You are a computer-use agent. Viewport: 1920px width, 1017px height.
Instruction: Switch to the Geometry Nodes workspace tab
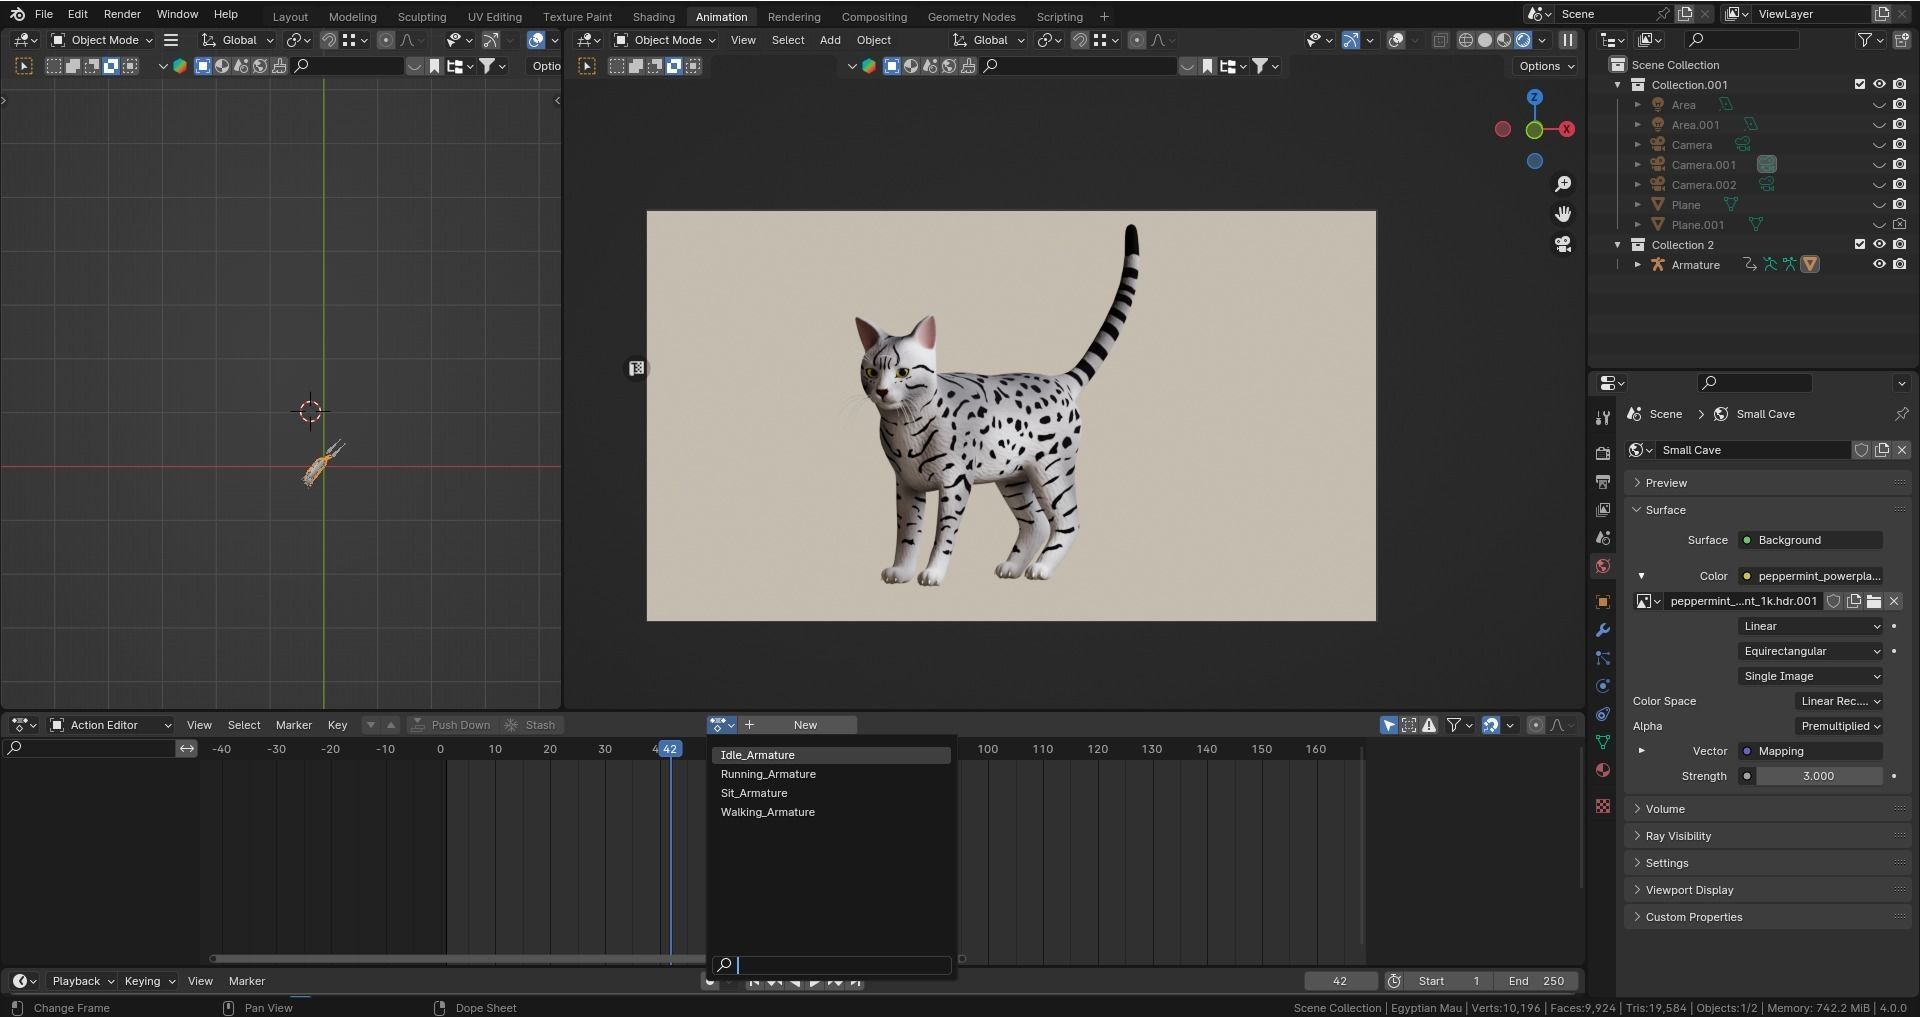click(971, 17)
